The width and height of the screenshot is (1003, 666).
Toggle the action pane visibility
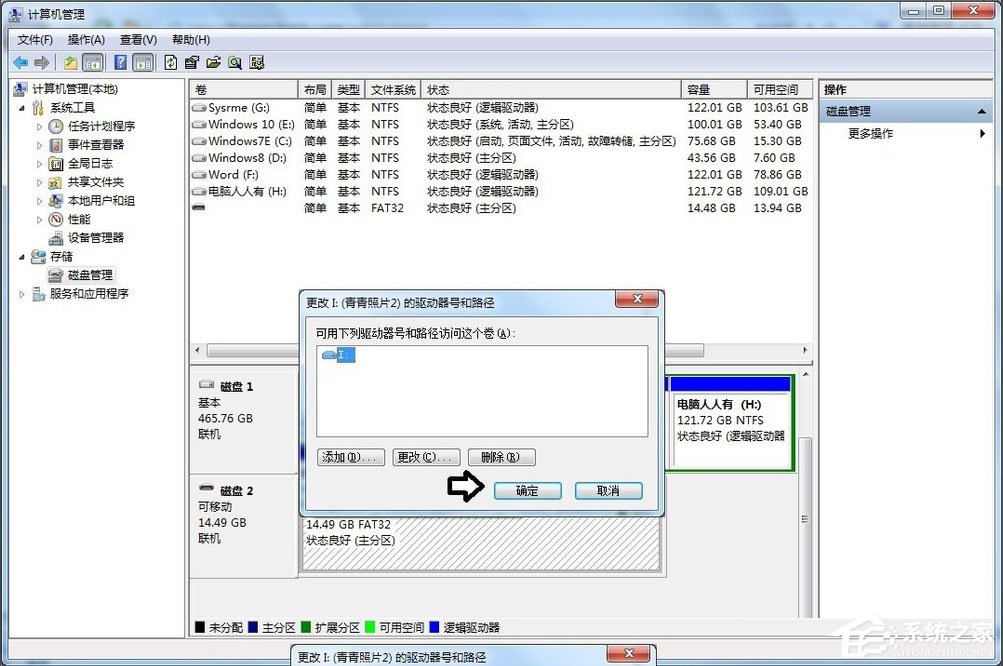click(x=142, y=62)
